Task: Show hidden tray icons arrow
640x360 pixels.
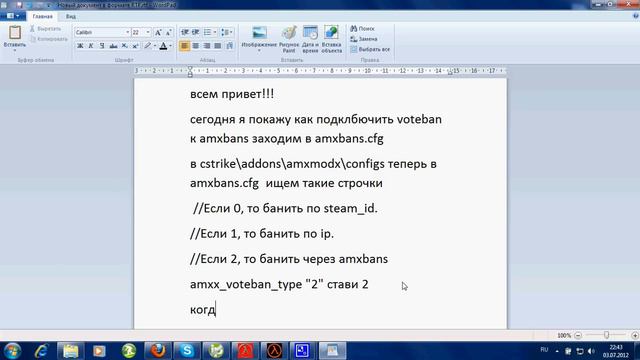Action: [557, 351]
